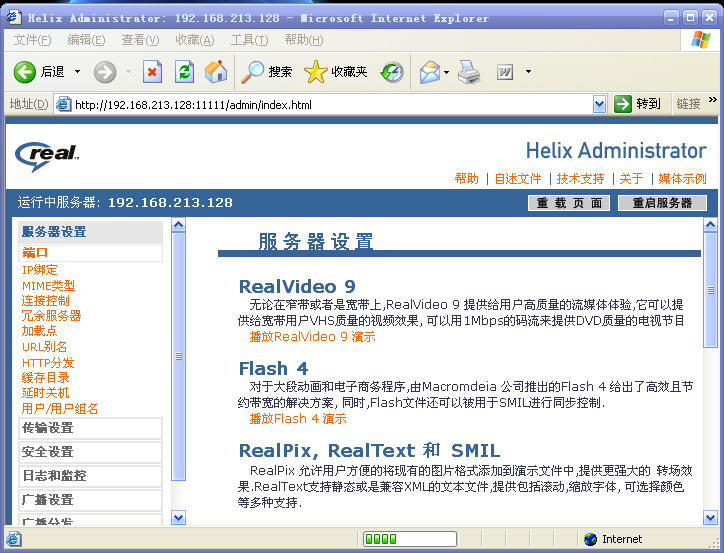Open the 帮助 link in header
The image size is (724, 553).
[466, 179]
